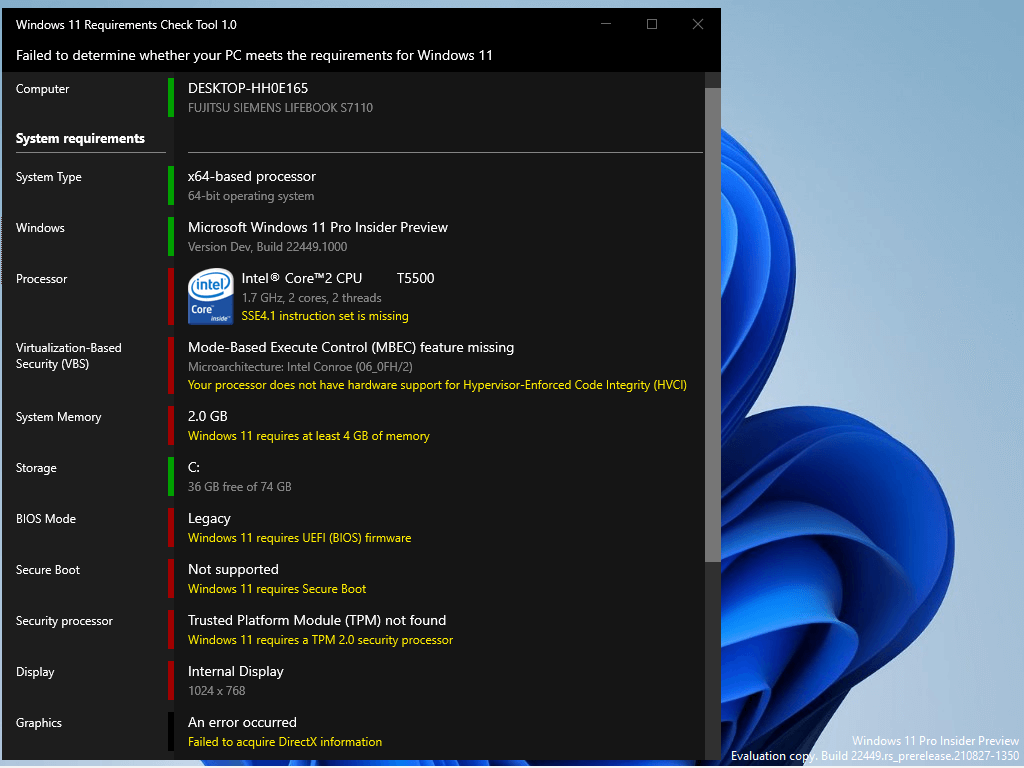
Task: Click 'Windows 11 requires UEFI (BIOS) firmware' warning
Action: tap(300, 538)
